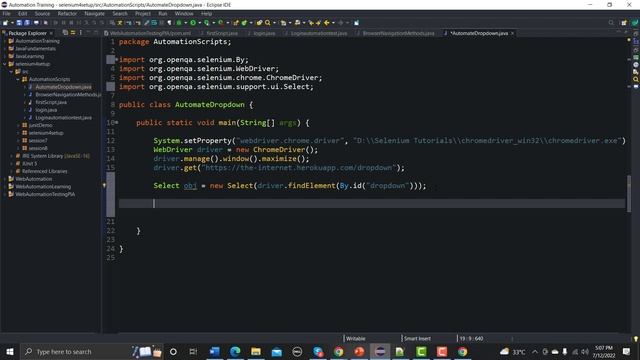The image size is (640, 360).
Task: Collapse the selenium4setup project node
Action: (5, 64)
